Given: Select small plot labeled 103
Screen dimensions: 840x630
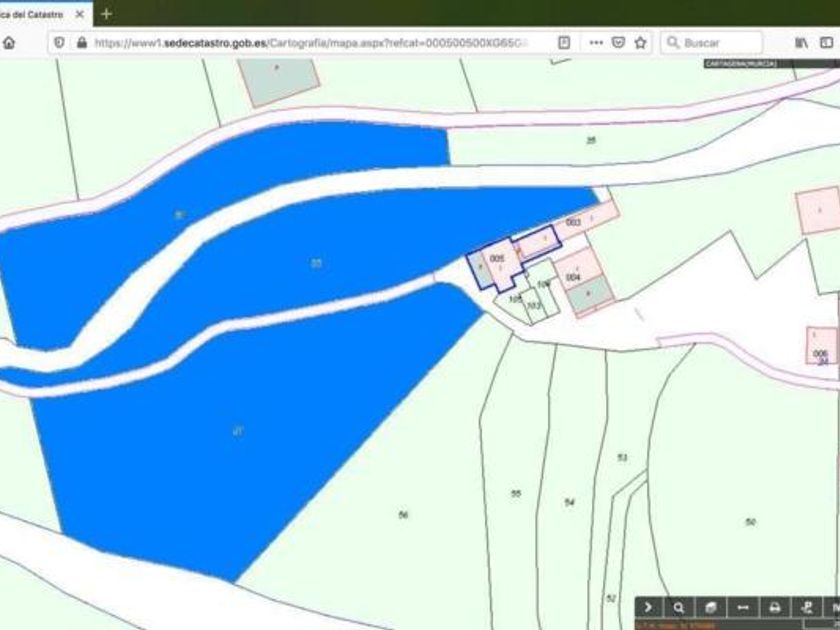Looking at the screenshot, I should (x=534, y=305).
